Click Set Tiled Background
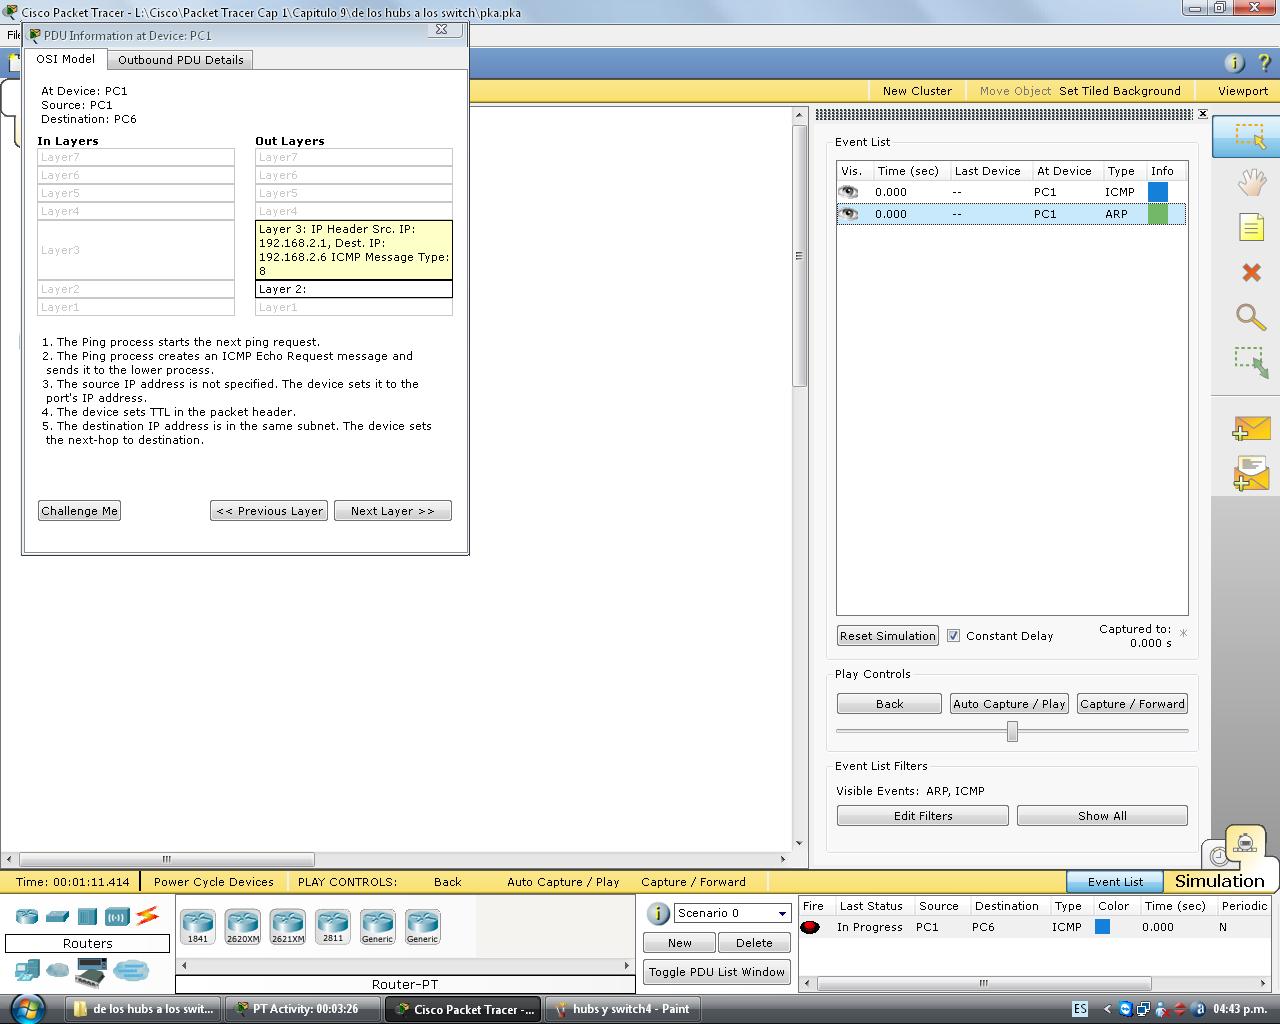The width and height of the screenshot is (1280, 1024). tap(1120, 91)
